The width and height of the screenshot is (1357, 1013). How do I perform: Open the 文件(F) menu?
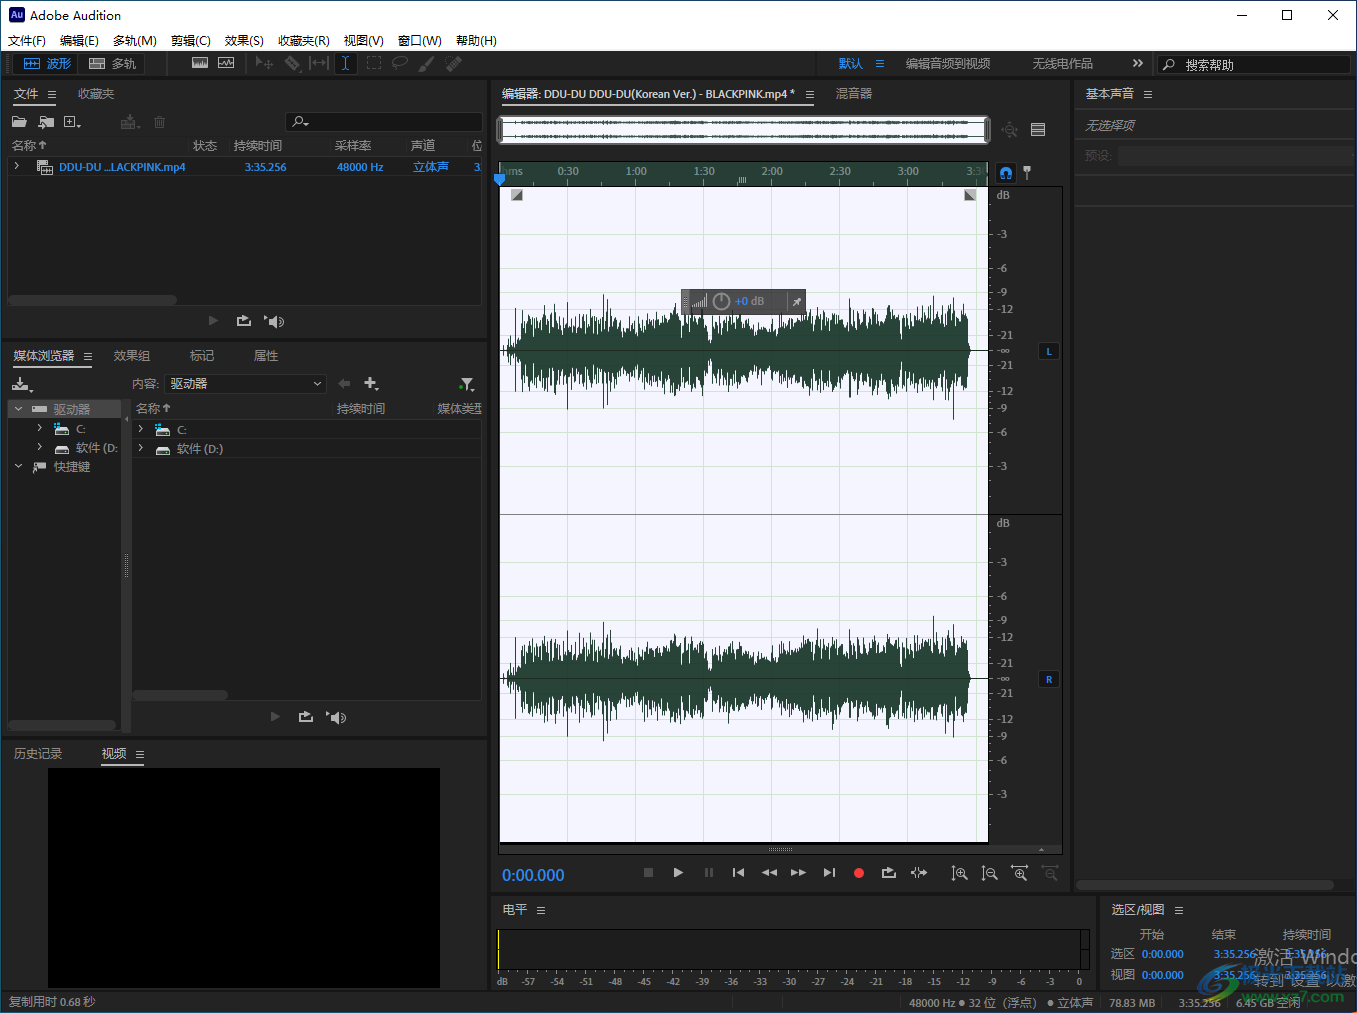point(27,40)
